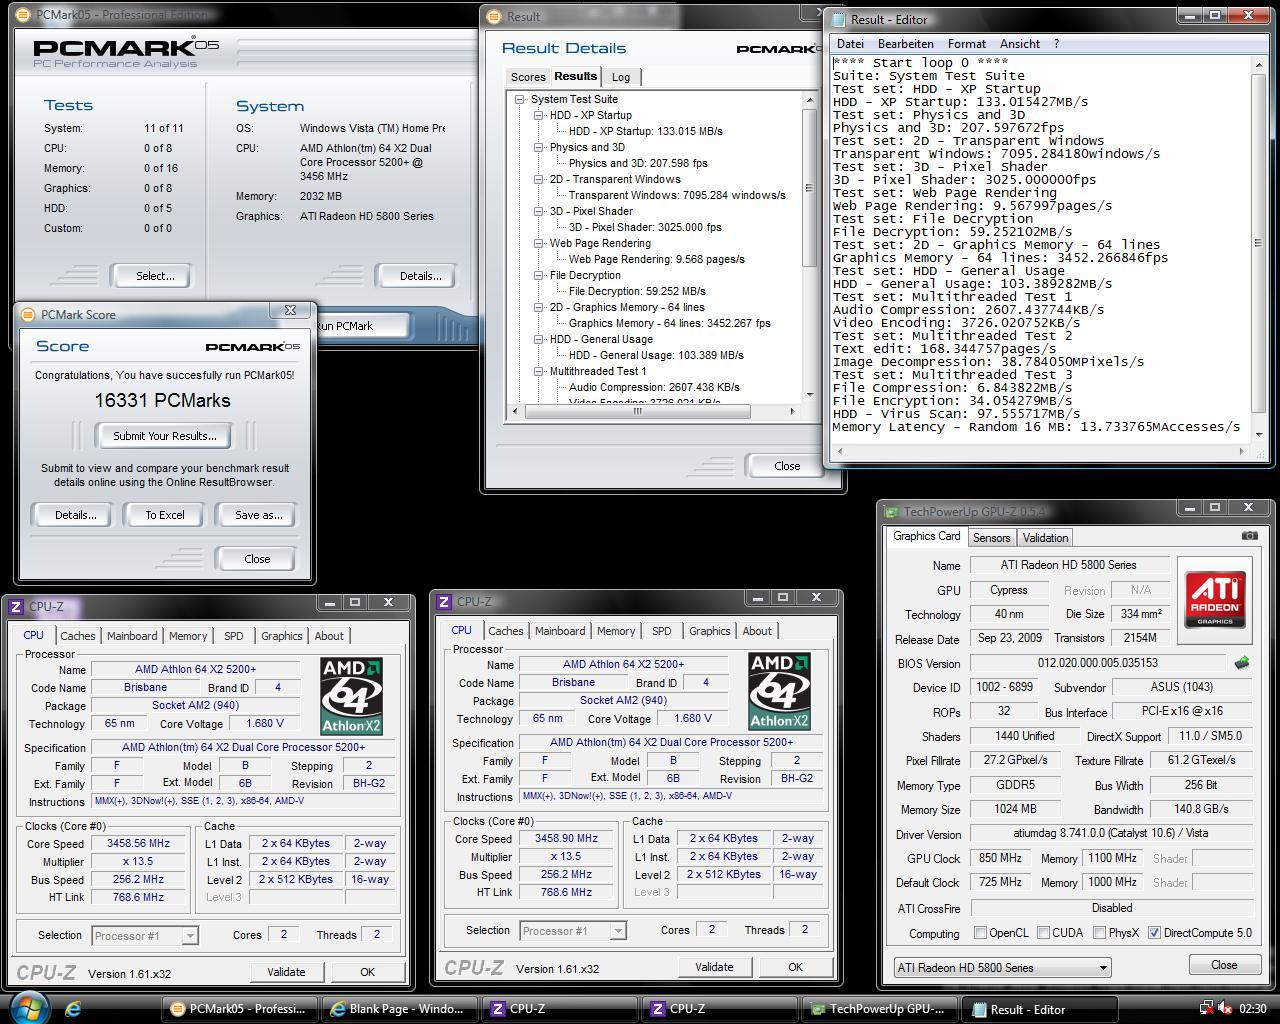
Task: Select 'File Decryption: 59.252 MB/s' tree row
Action: pyautogui.click(x=637, y=291)
